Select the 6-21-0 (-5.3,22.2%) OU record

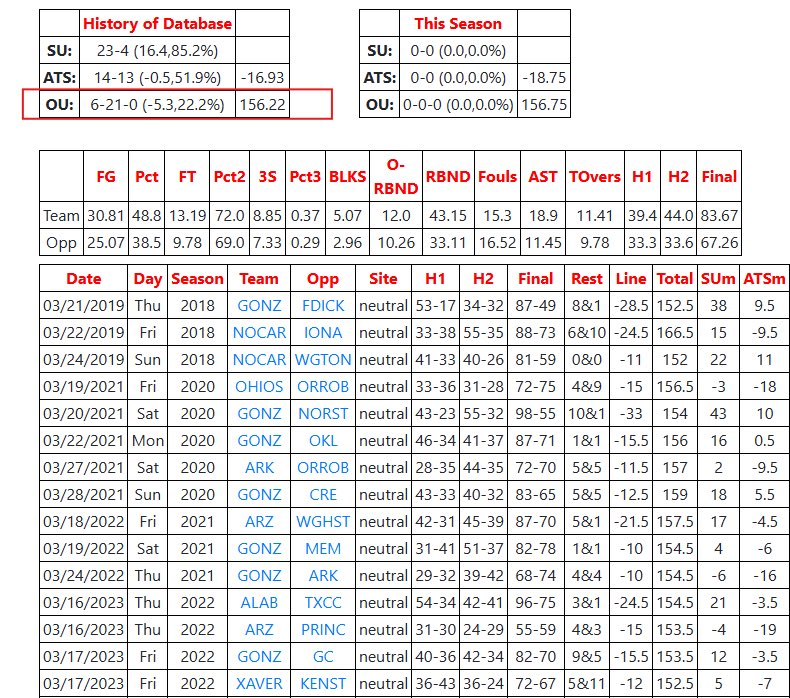157,105
